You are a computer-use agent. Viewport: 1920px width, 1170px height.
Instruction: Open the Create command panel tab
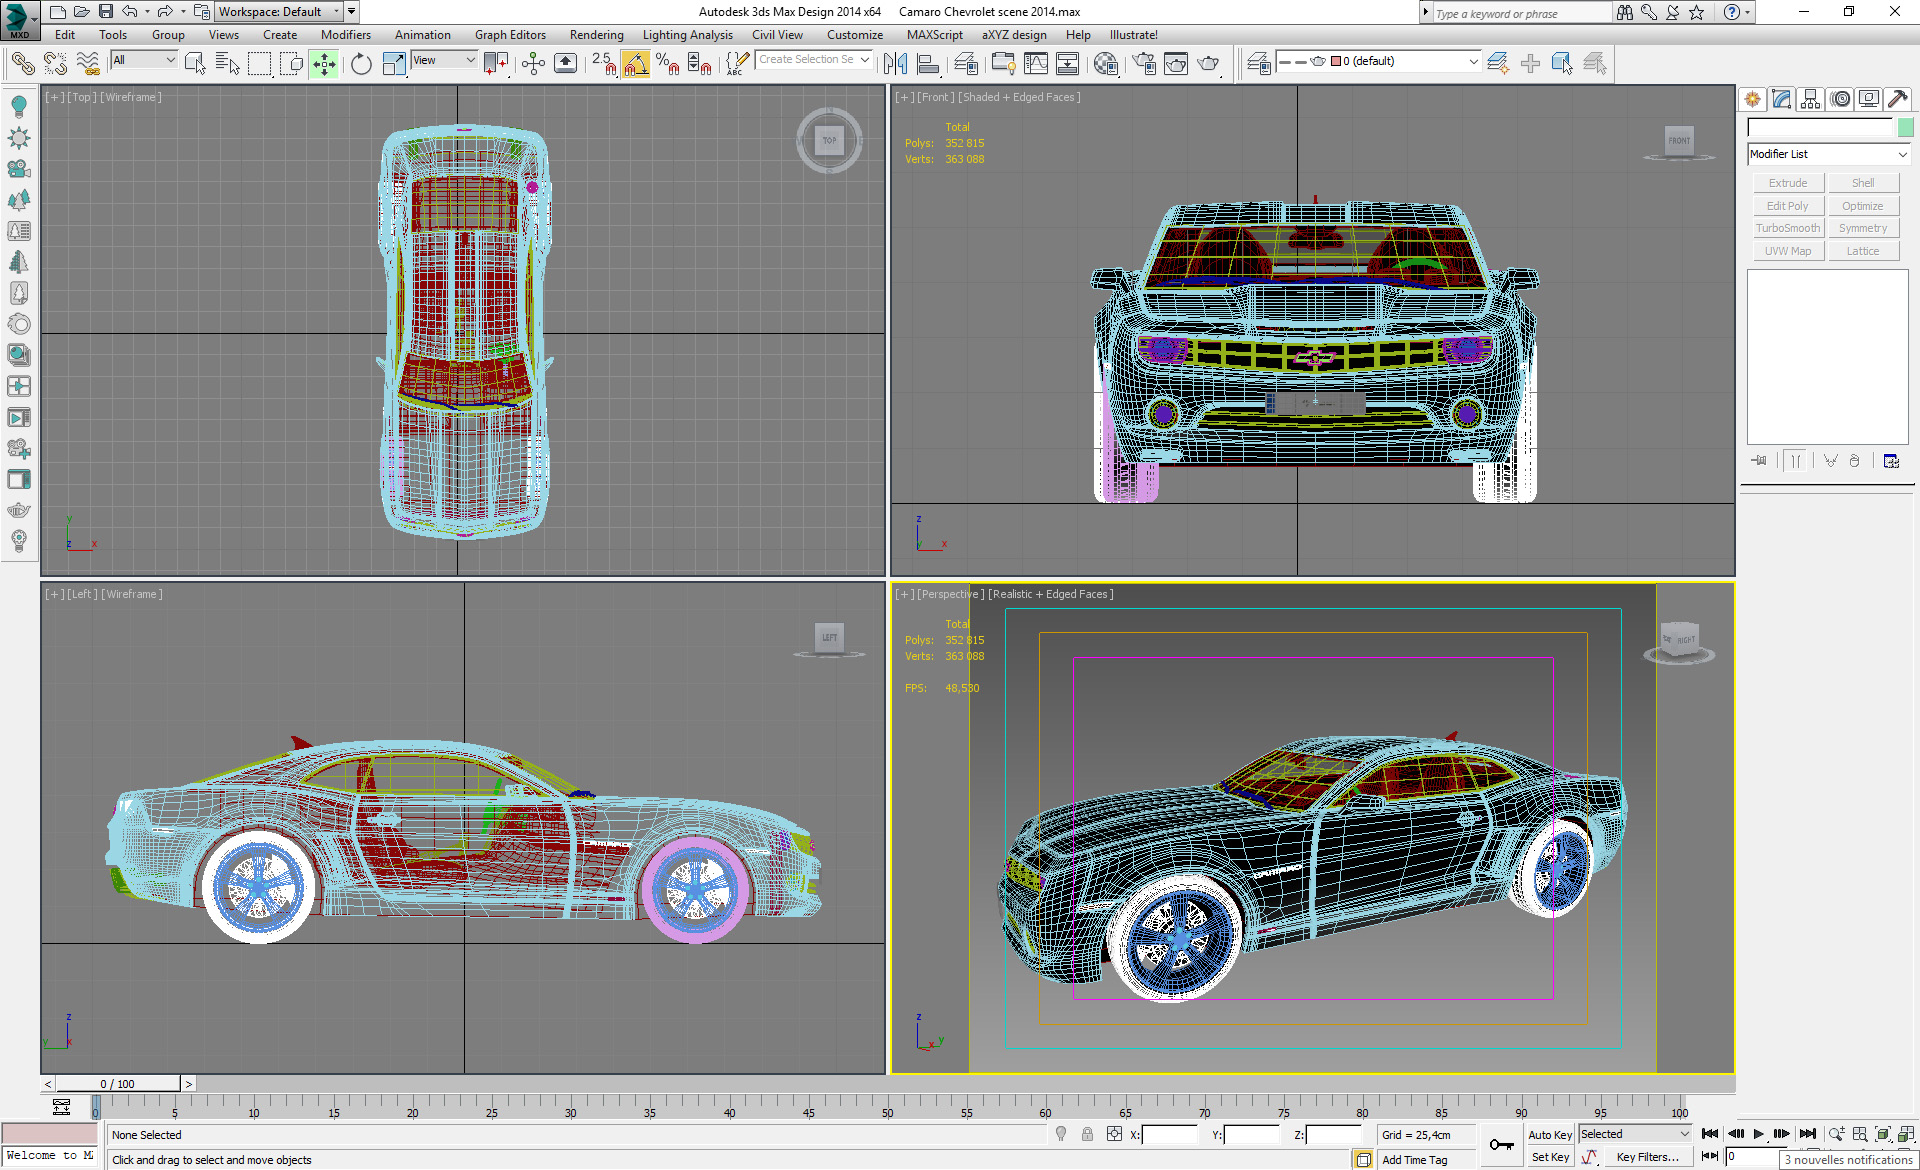coord(1752,99)
